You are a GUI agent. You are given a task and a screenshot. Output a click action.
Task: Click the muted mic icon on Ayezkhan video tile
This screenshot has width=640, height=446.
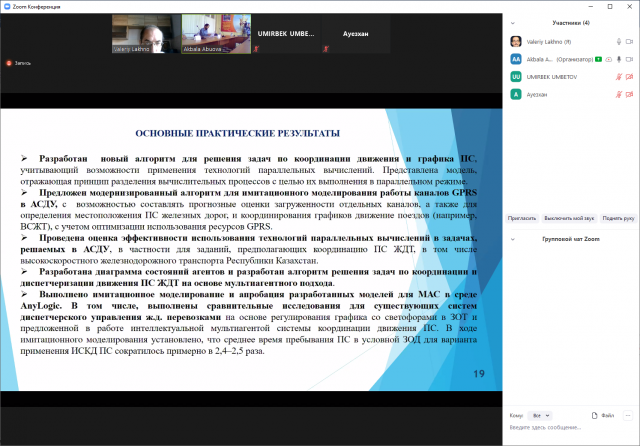[326, 49]
